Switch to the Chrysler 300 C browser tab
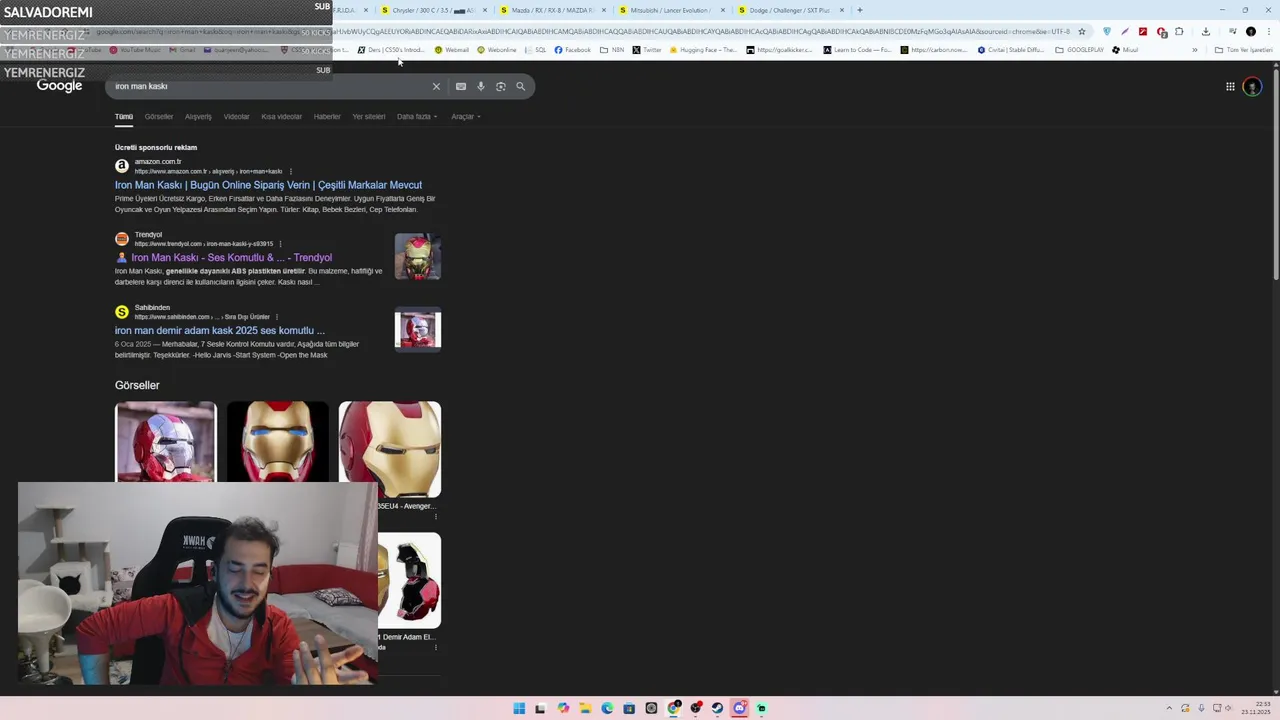Image resolution: width=1280 pixels, height=720 pixels. 433,10
